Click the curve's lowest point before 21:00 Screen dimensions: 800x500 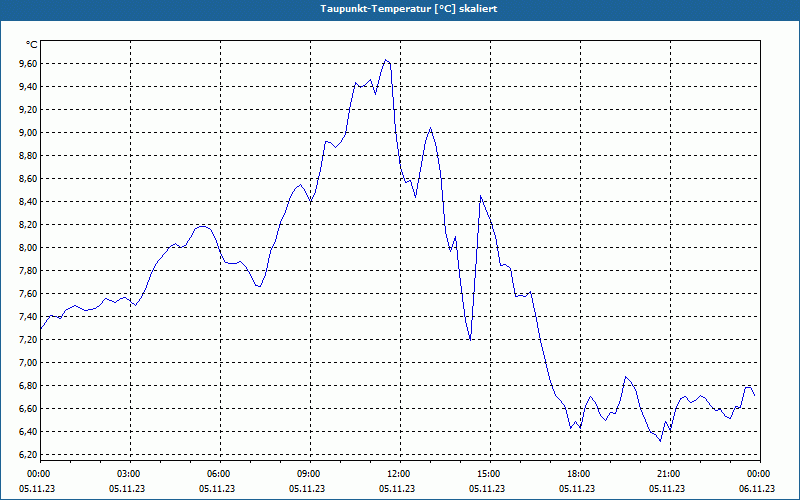660,441
